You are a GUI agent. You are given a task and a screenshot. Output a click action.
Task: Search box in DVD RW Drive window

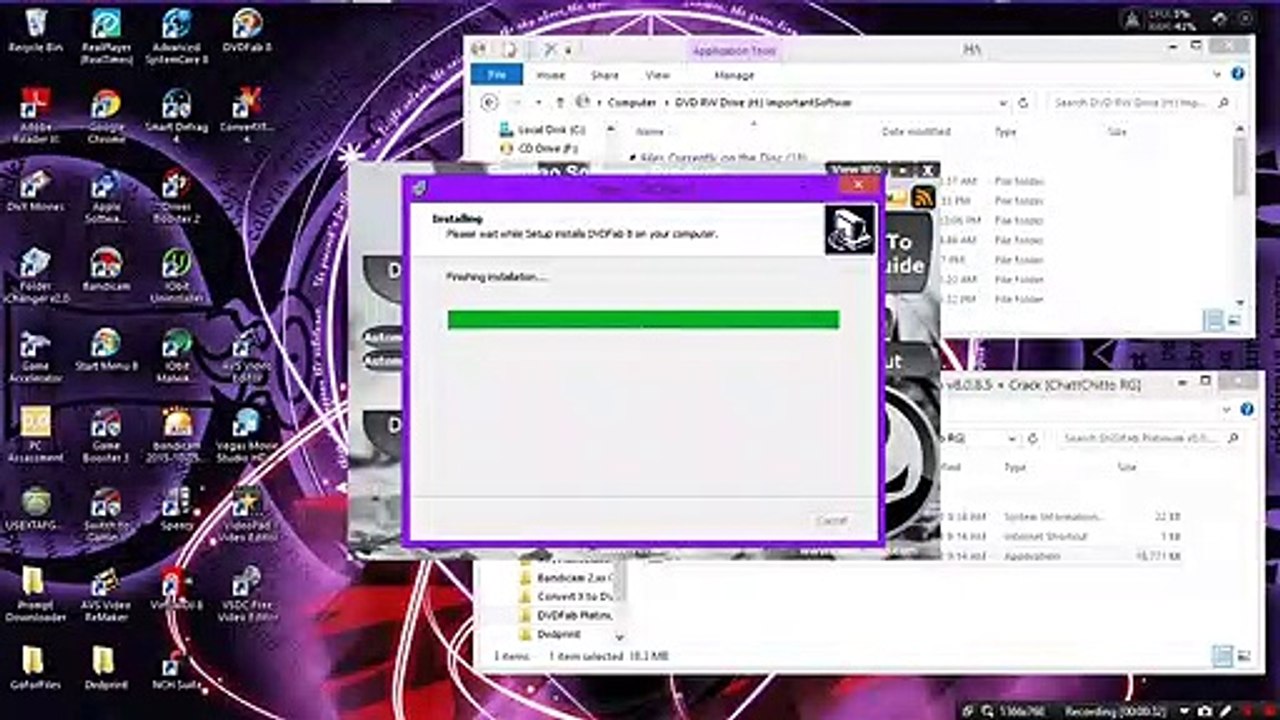1143,102
